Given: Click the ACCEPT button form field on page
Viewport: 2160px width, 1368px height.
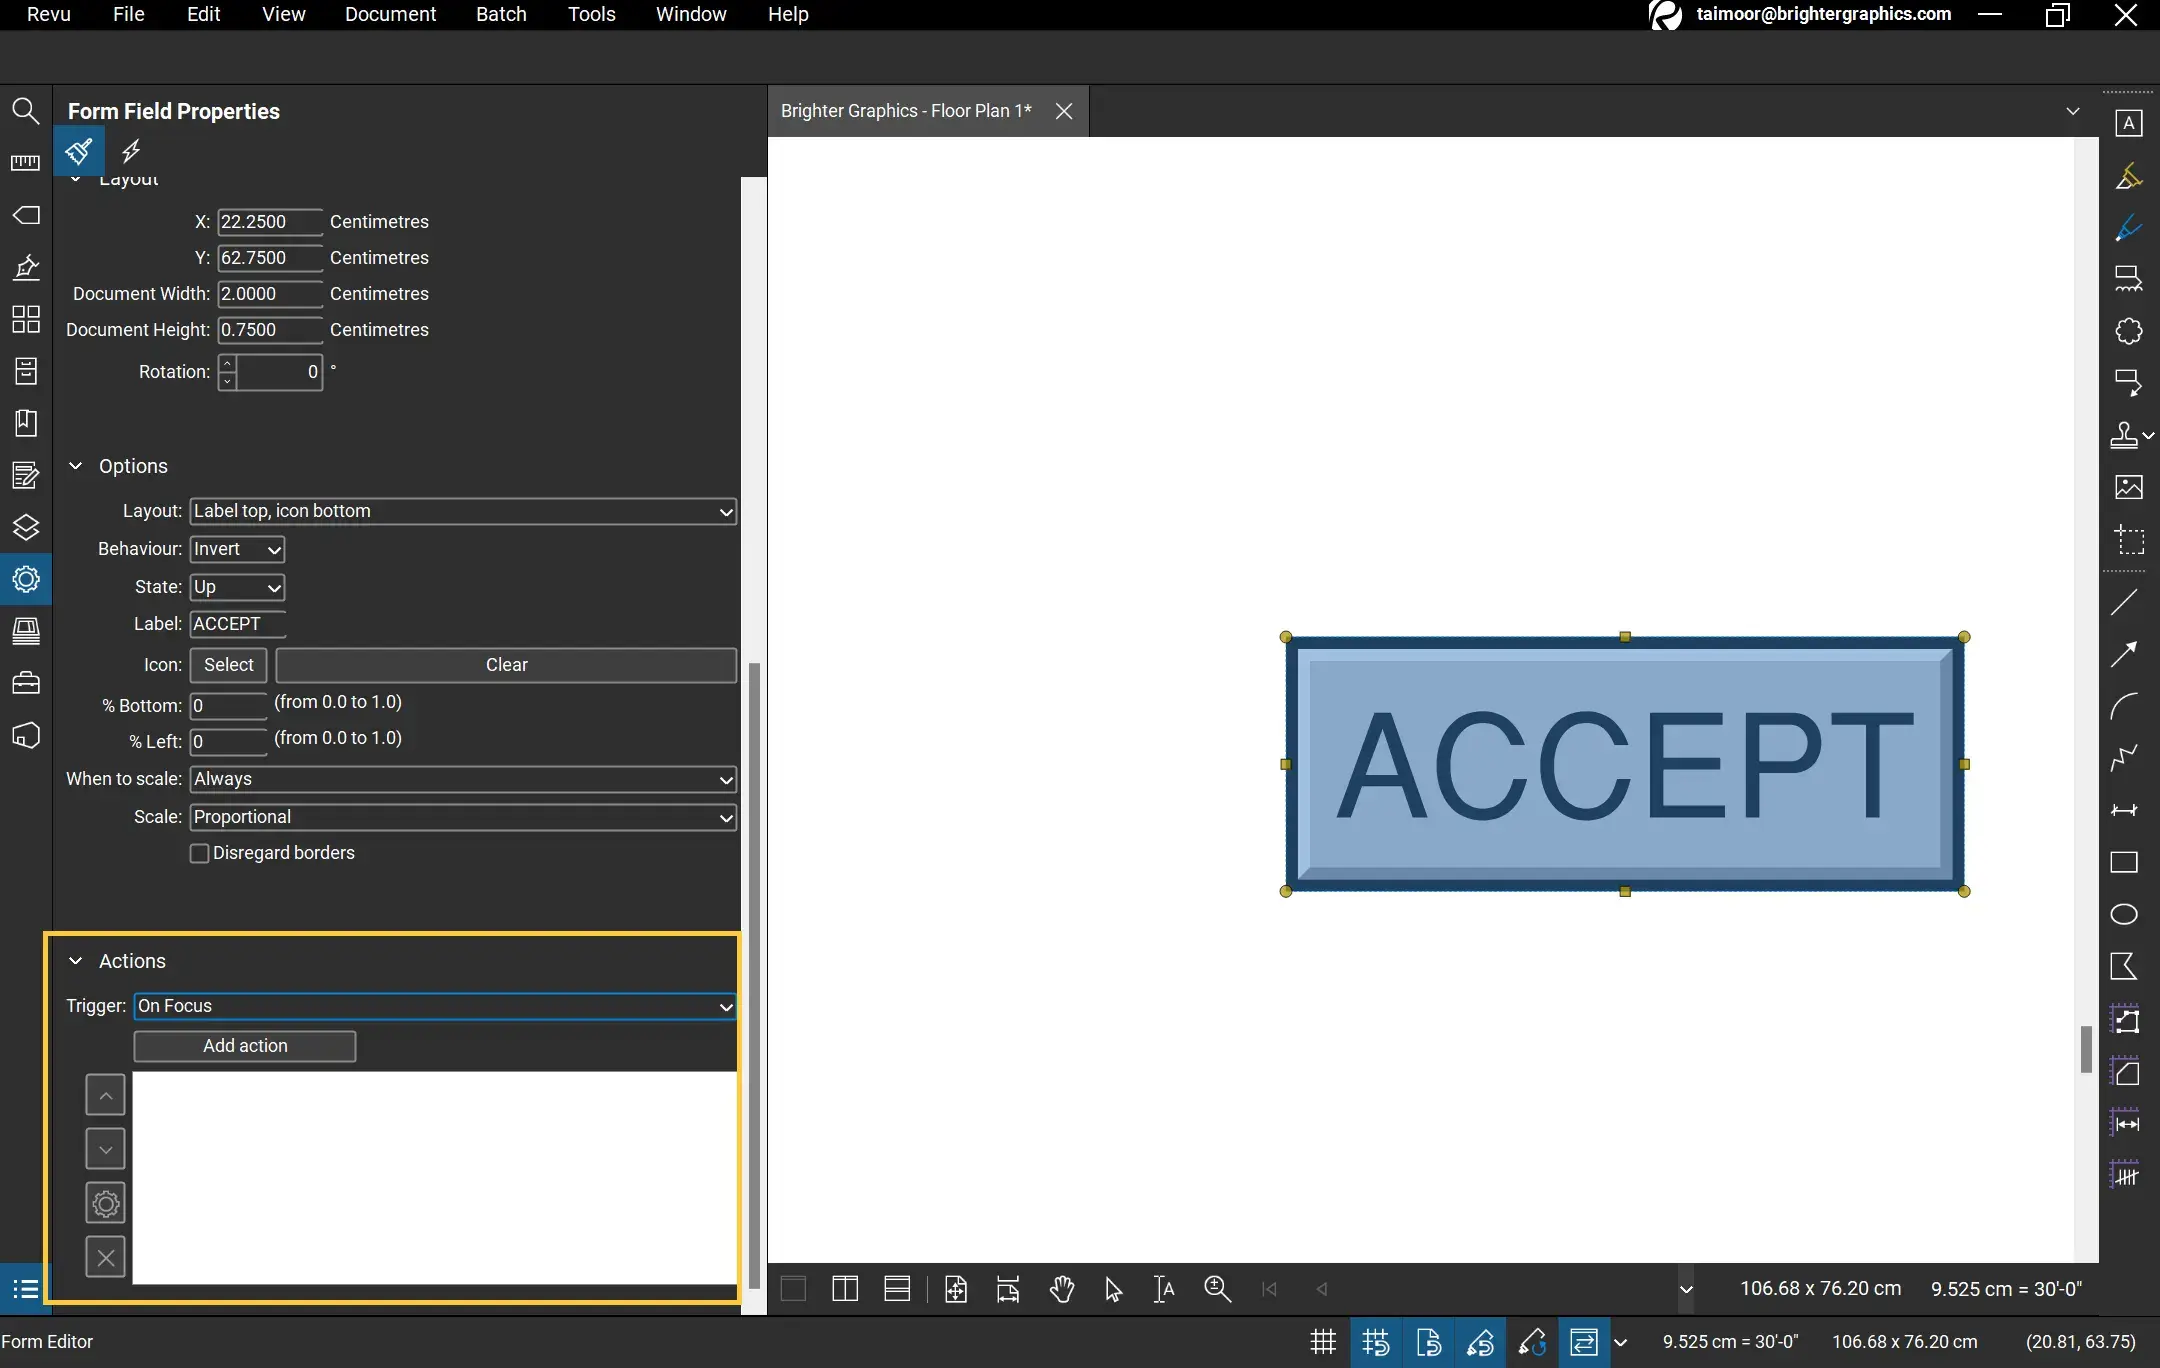Looking at the screenshot, I should point(1625,764).
